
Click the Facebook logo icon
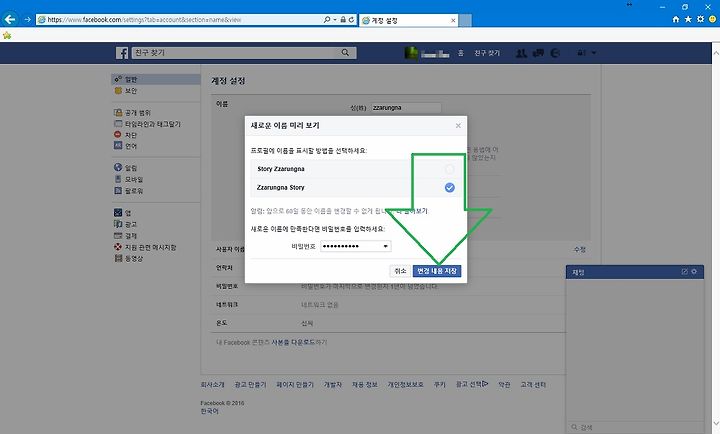tap(122, 53)
